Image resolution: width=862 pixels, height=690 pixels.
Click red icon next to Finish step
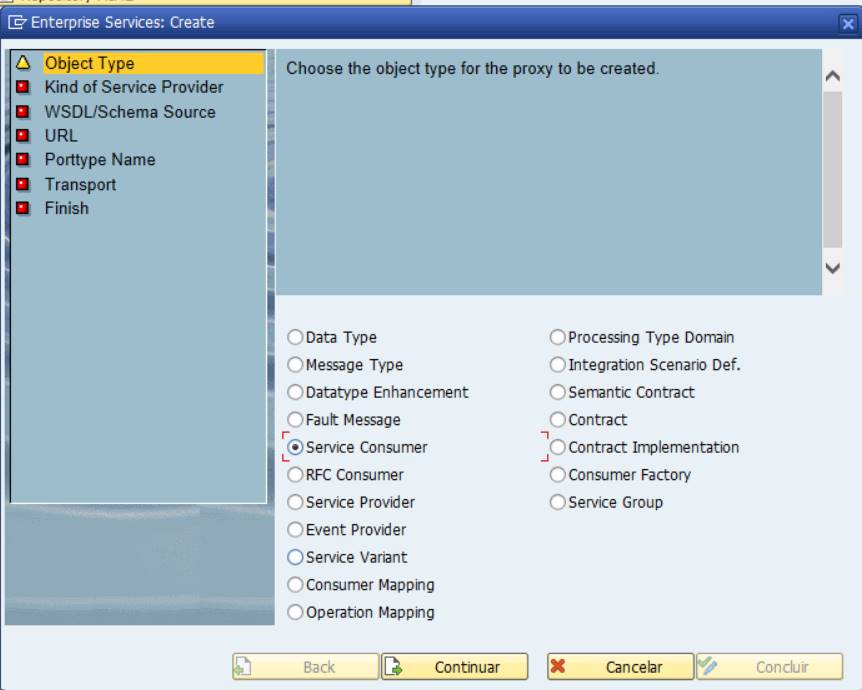pyautogui.click(x=23, y=209)
